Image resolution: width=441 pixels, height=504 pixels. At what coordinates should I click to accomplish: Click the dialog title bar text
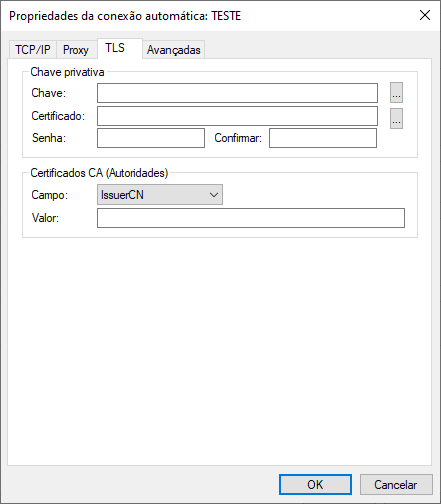pyautogui.click(x=125, y=16)
